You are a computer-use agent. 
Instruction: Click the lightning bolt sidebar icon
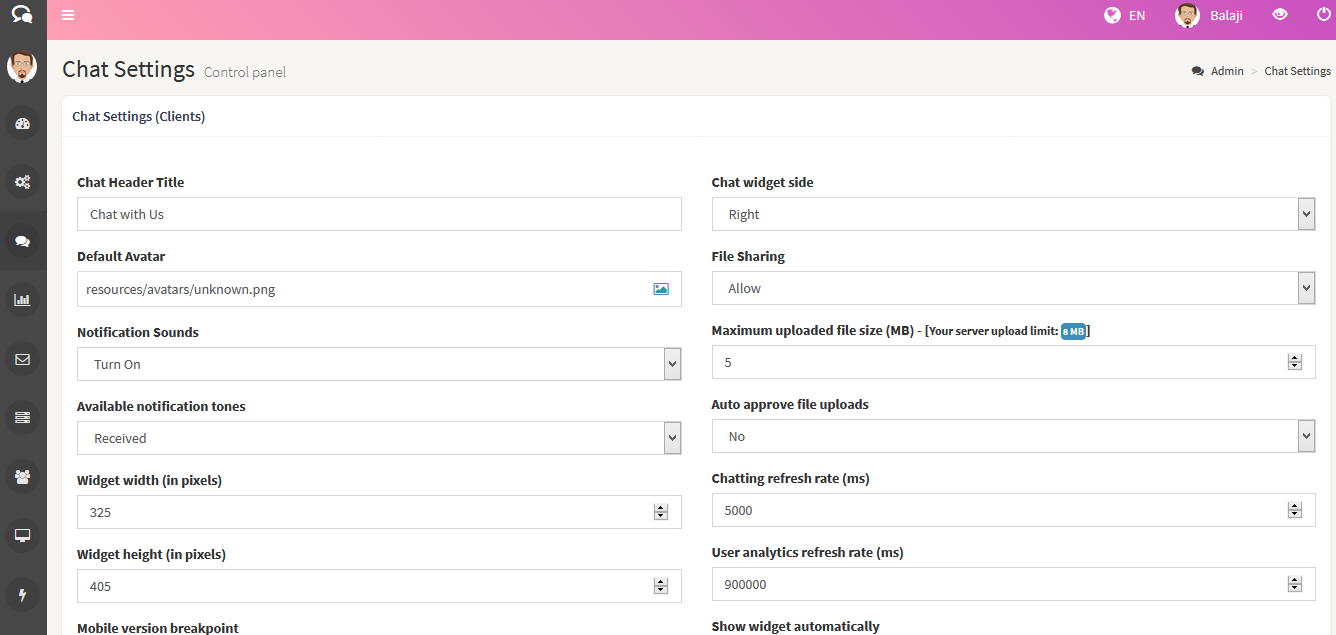(22, 594)
